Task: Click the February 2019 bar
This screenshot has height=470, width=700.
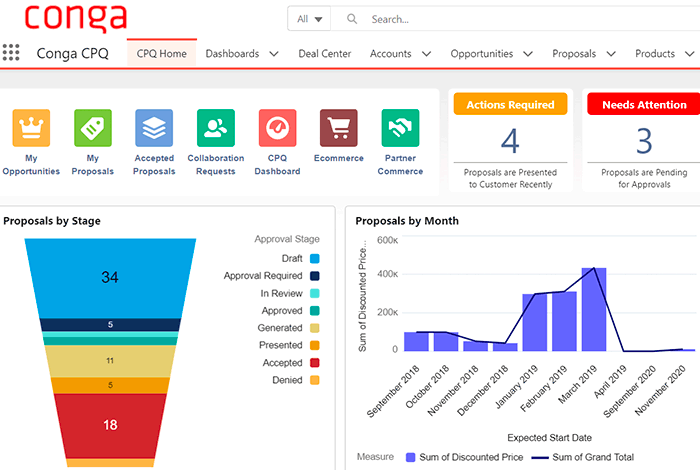Action: point(564,321)
